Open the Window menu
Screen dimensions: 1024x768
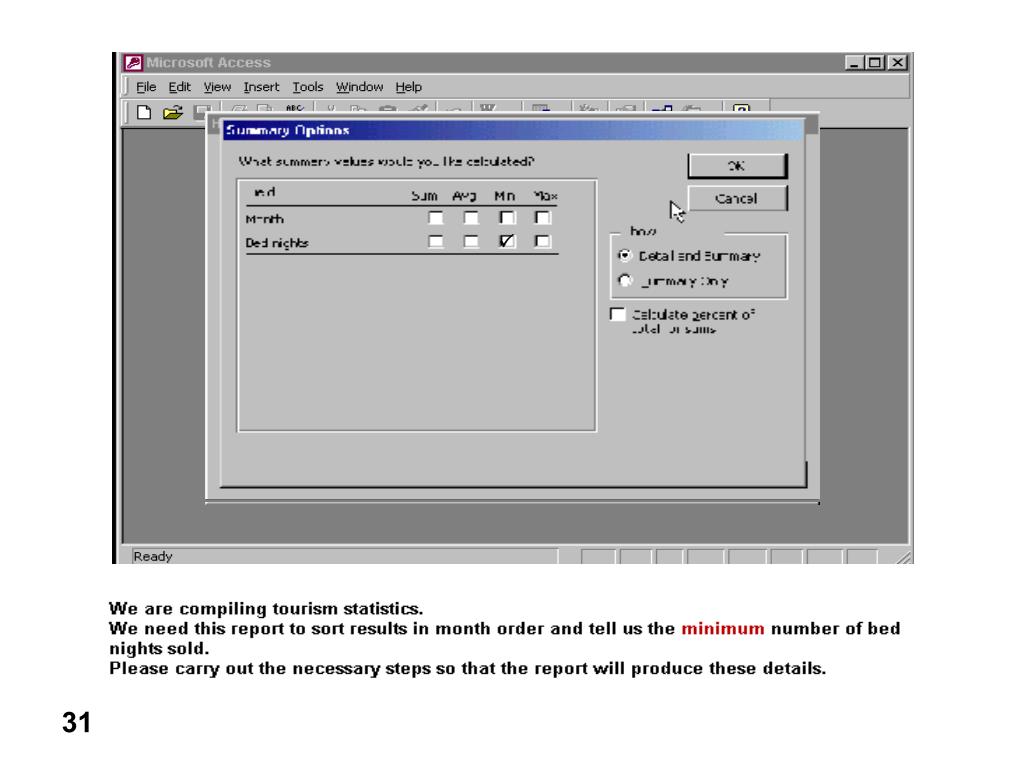click(x=359, y=87)
